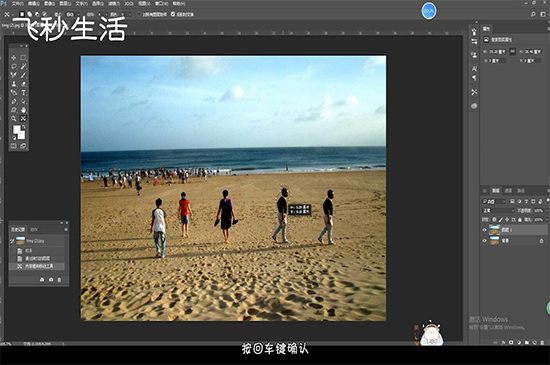The height and width of the screenshot is (365, 550).
Task: Swap foreground and background colors
Action: pyautogui.click(x=24, y=127)
